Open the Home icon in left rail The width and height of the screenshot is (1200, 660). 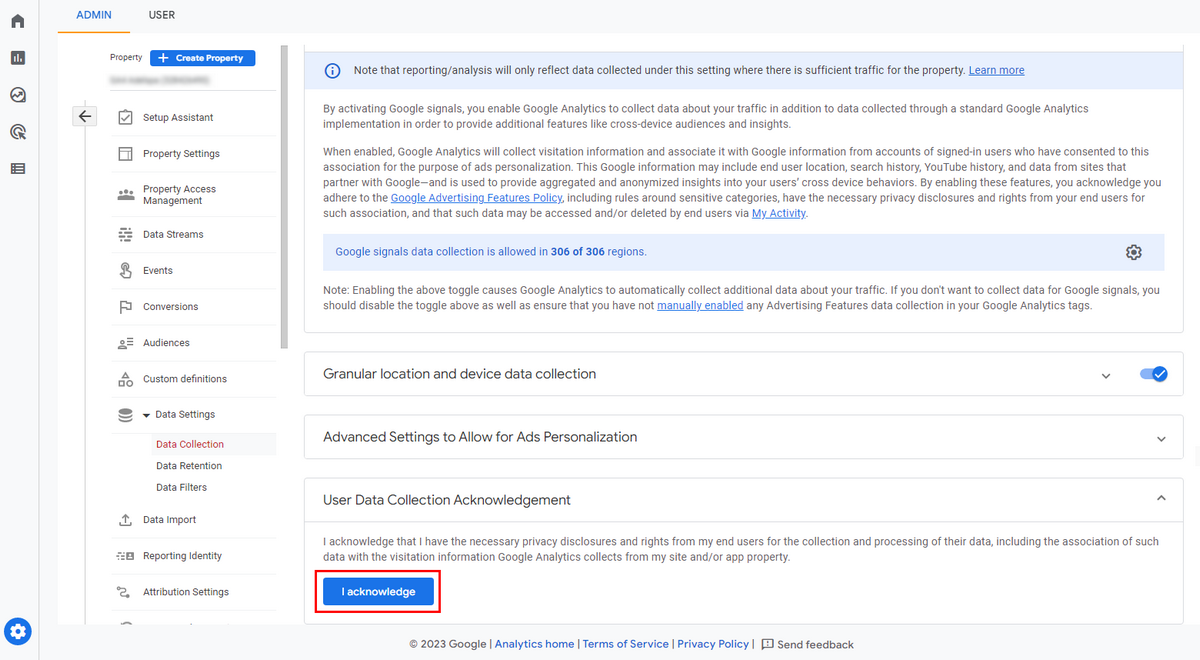click(18, 21)
